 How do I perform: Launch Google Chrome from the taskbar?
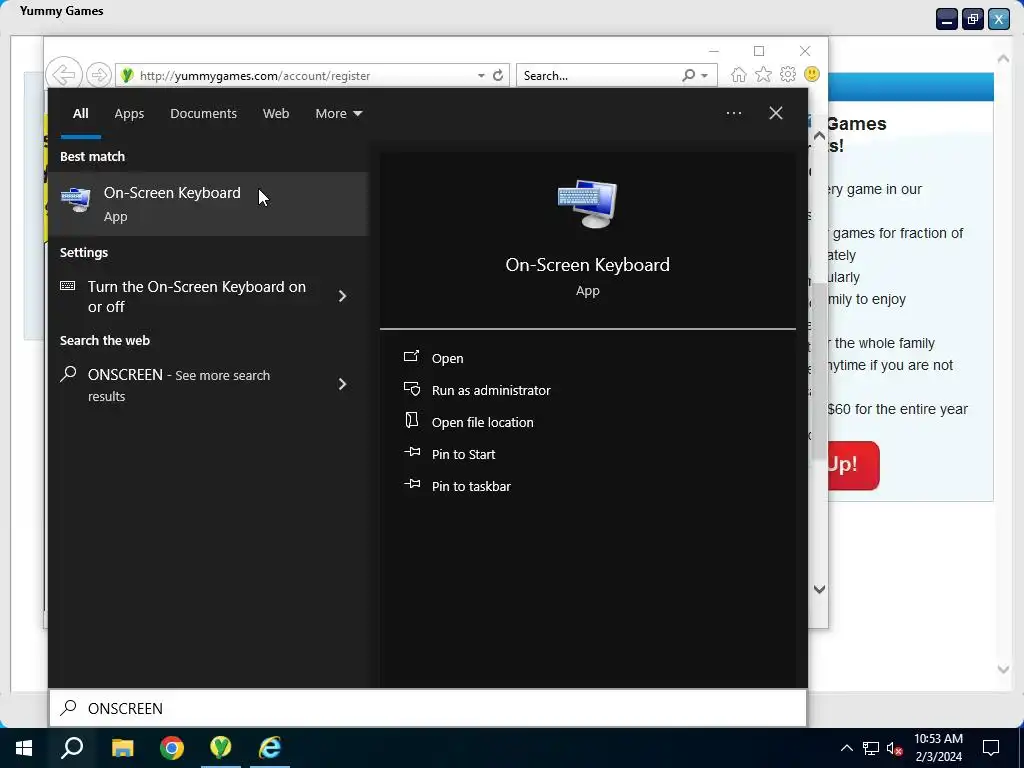coord(172,748)
